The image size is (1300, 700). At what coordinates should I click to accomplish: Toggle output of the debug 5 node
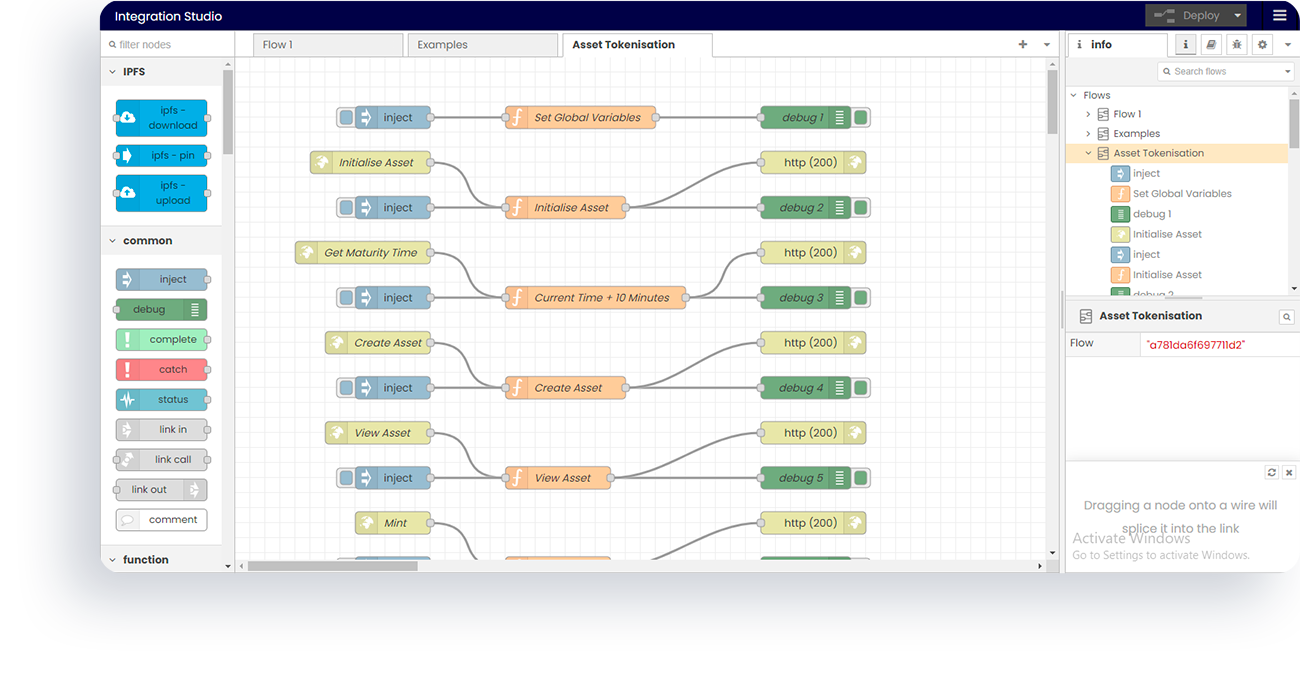click(x=860, y=477)
